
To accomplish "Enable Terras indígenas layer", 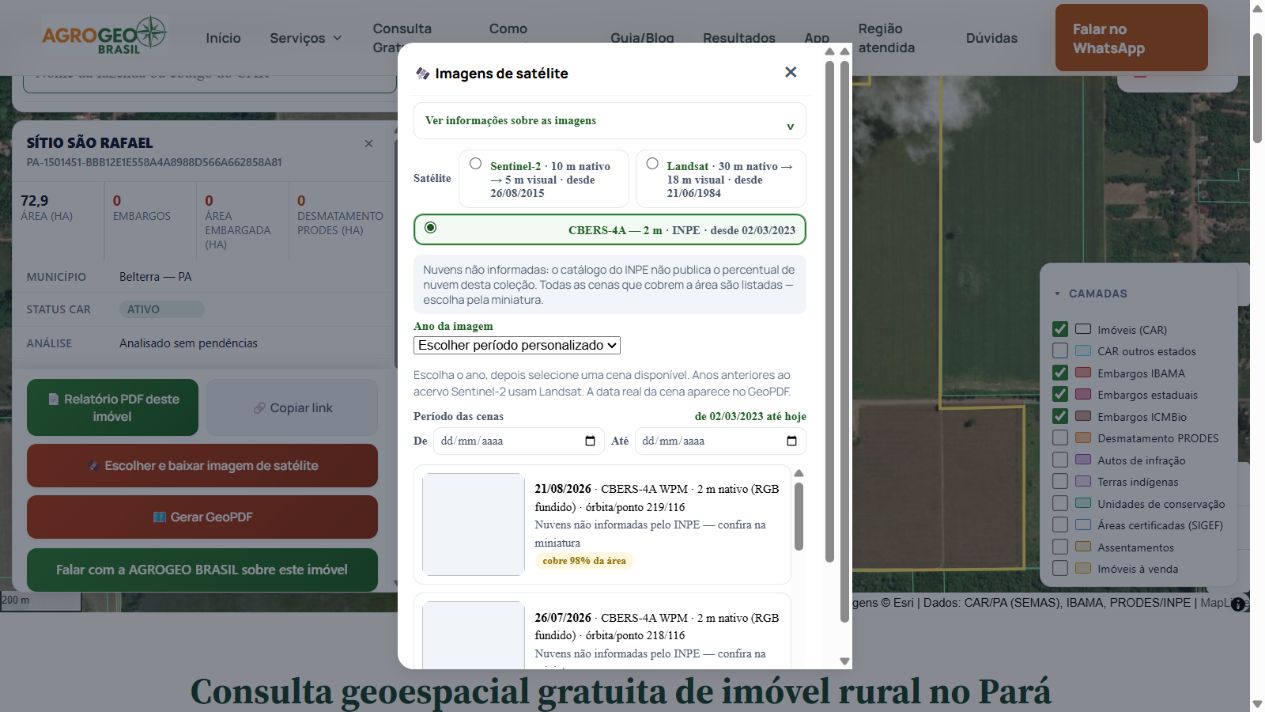I will (x=1060, y=482).
